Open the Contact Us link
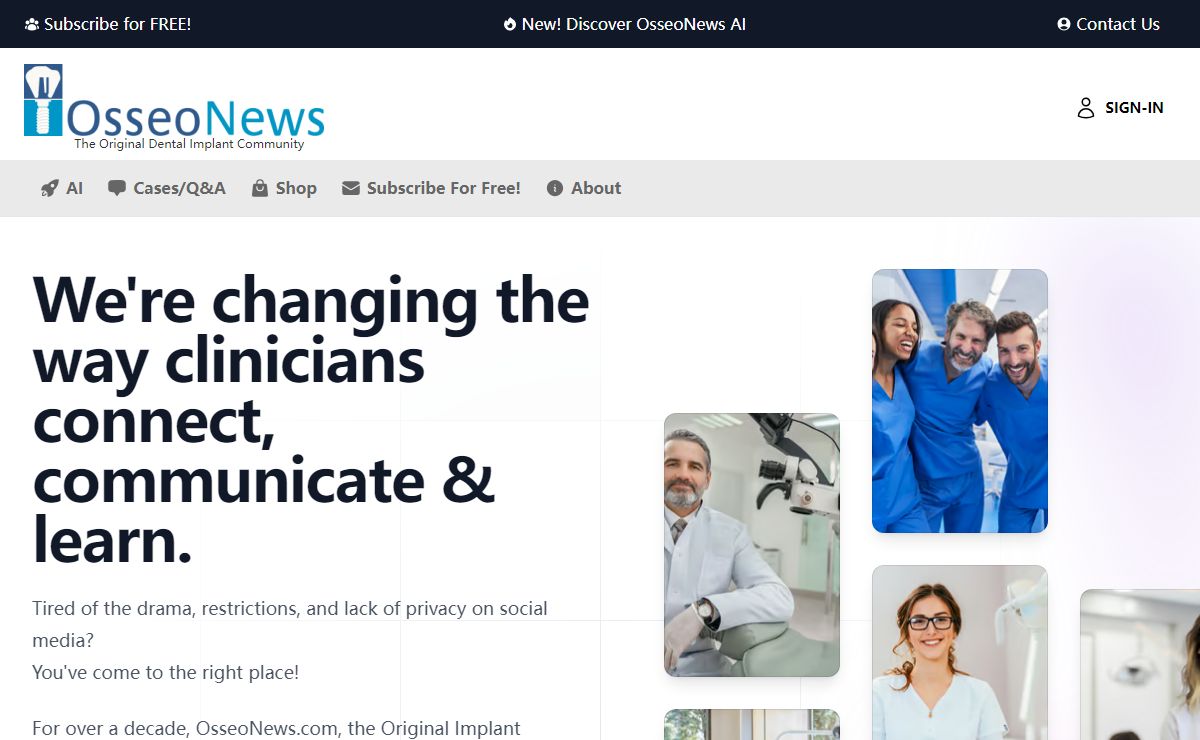 (1118, 24)
